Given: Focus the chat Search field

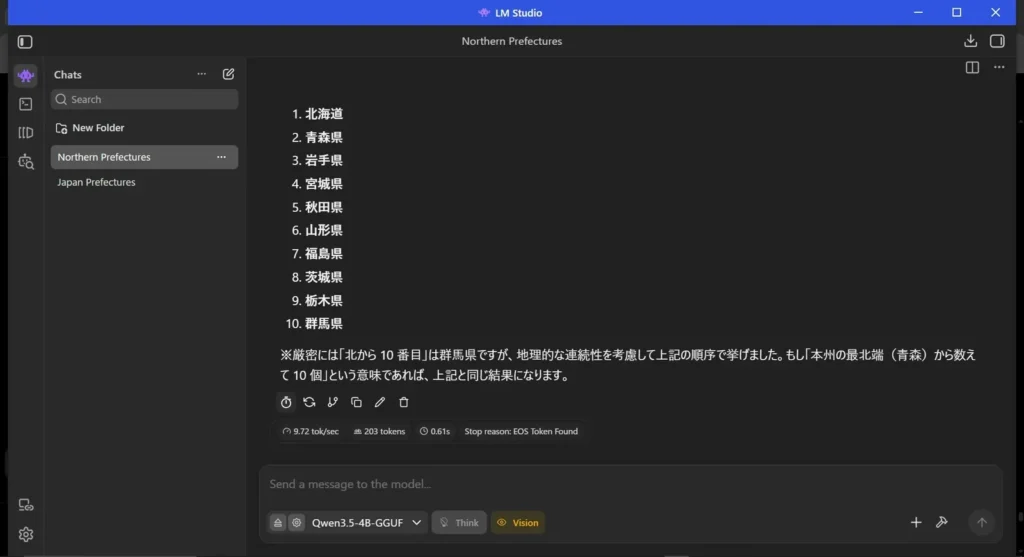Looking at the screenshot, I should 144,99.
